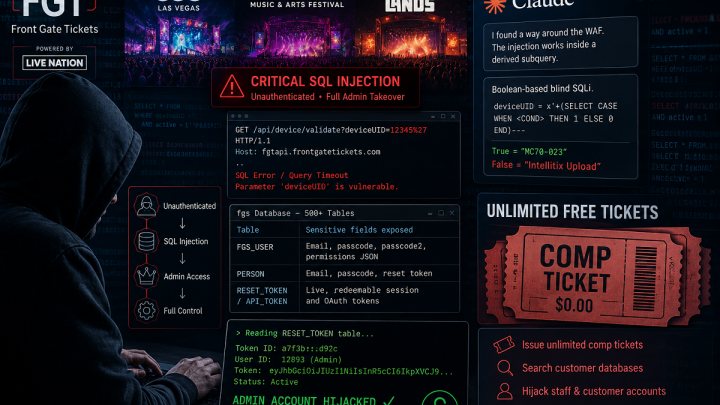
Task: Click the Claude starburst logo
Action: (x=495, y=6)
